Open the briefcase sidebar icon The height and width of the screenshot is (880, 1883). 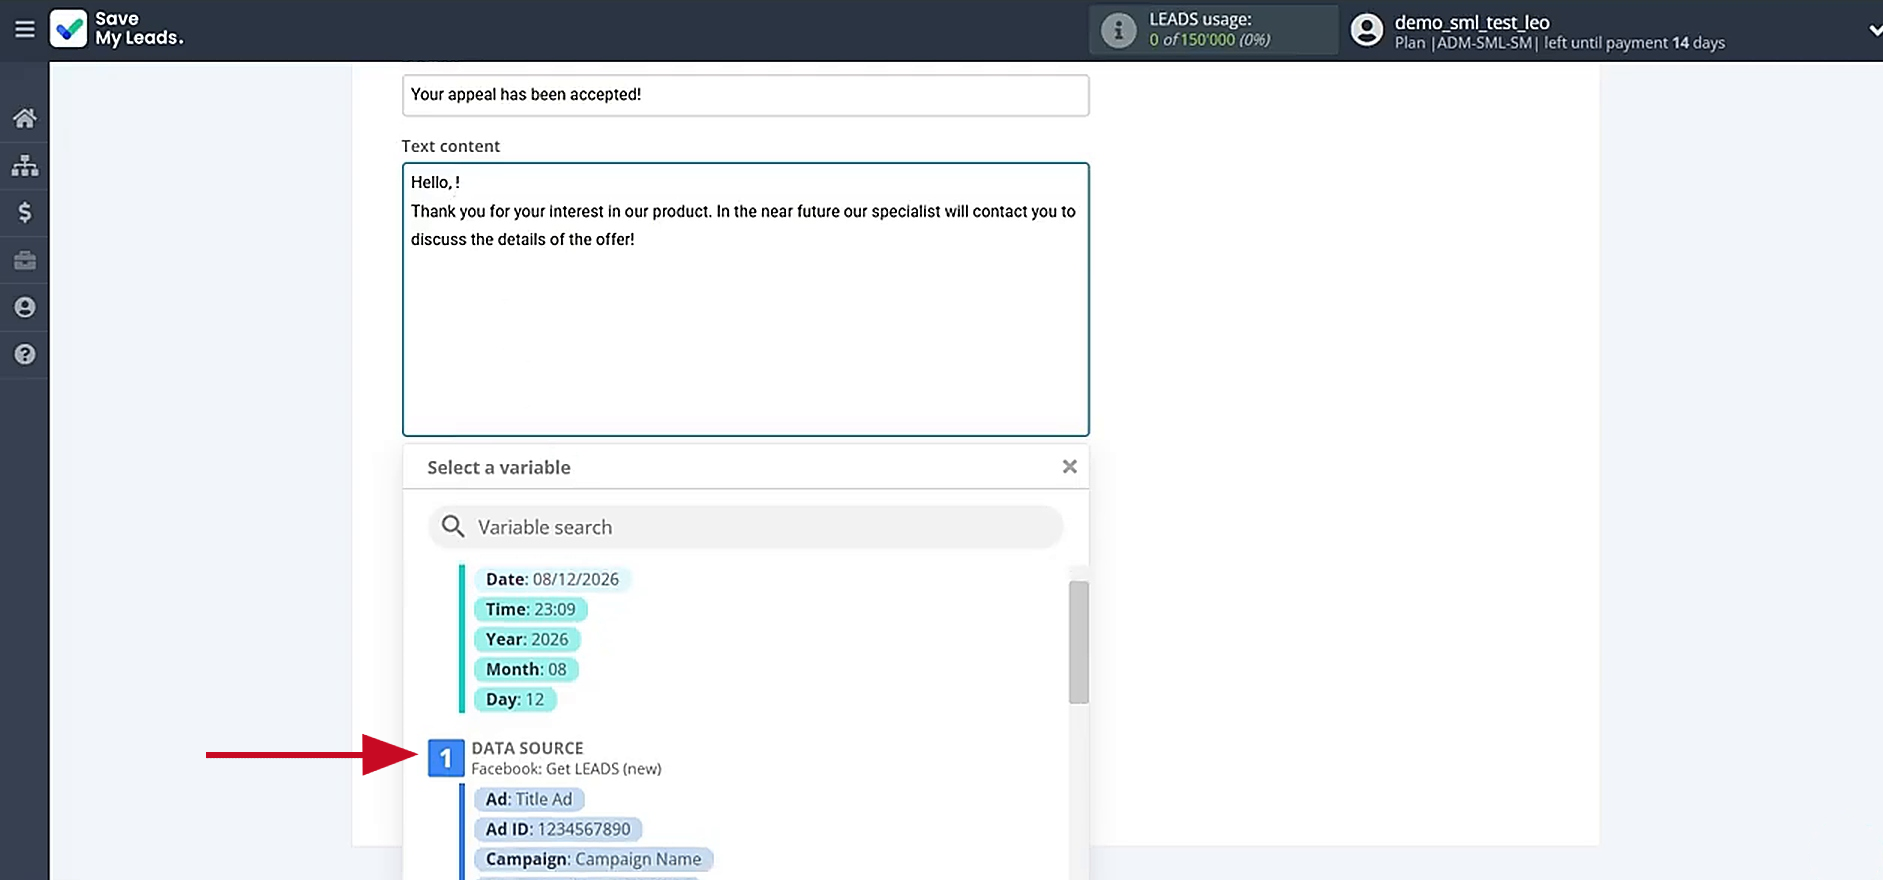tap(25, 260)
